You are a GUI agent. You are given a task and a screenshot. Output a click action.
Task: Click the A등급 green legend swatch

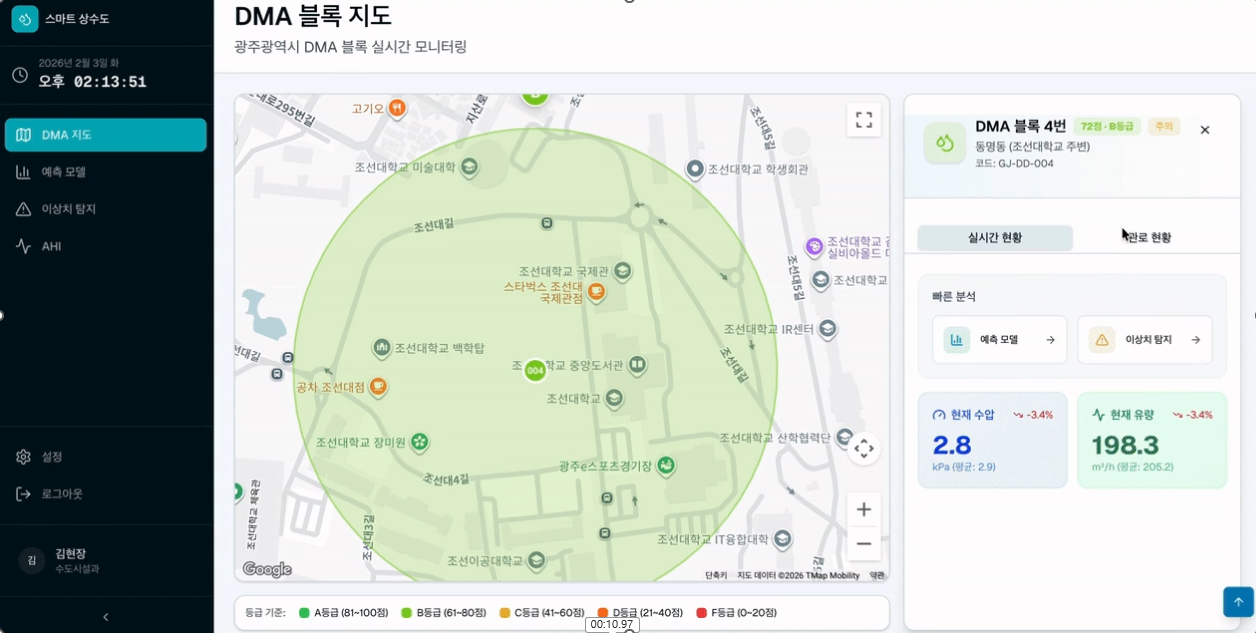pyautogui.click(x=304, y=613)
